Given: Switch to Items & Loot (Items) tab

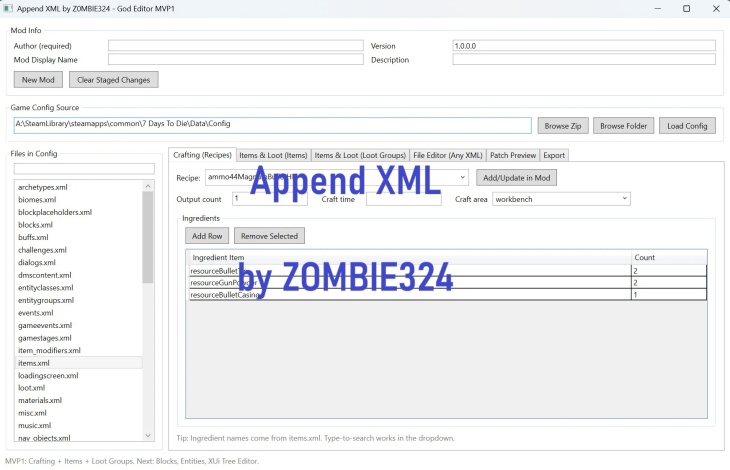Looking at the screenshot, I should tap(273, 155).
